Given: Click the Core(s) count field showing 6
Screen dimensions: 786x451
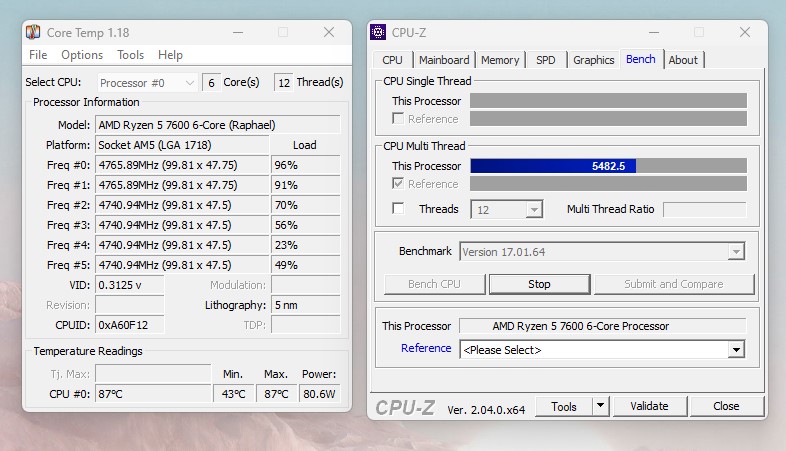Looking at the screenshot, I should tap(212, 83).
